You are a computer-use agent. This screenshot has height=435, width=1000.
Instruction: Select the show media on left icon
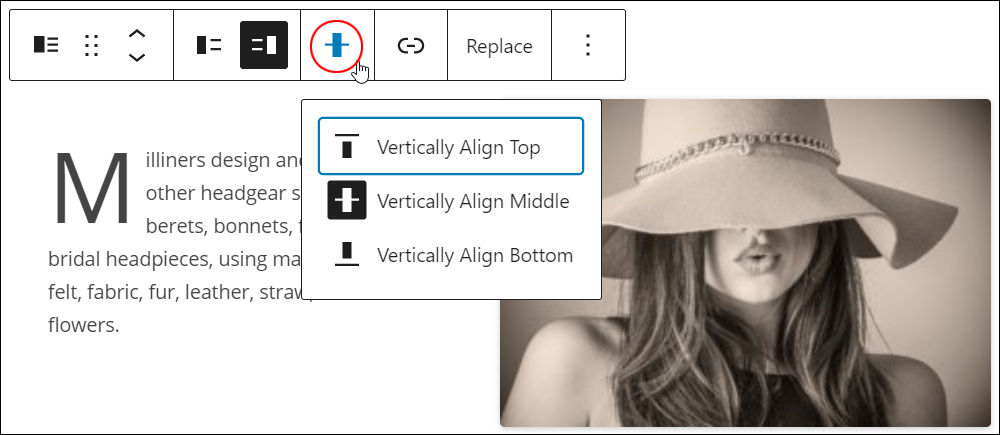[209, 45]
